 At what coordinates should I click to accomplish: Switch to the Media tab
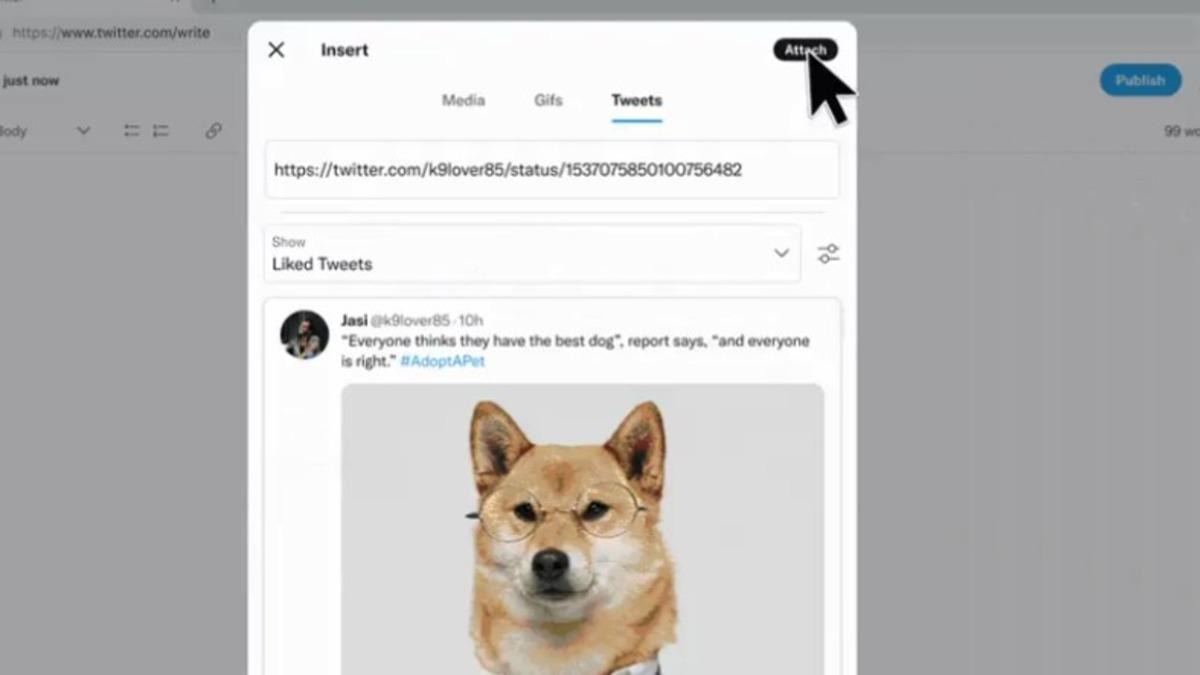462,100
